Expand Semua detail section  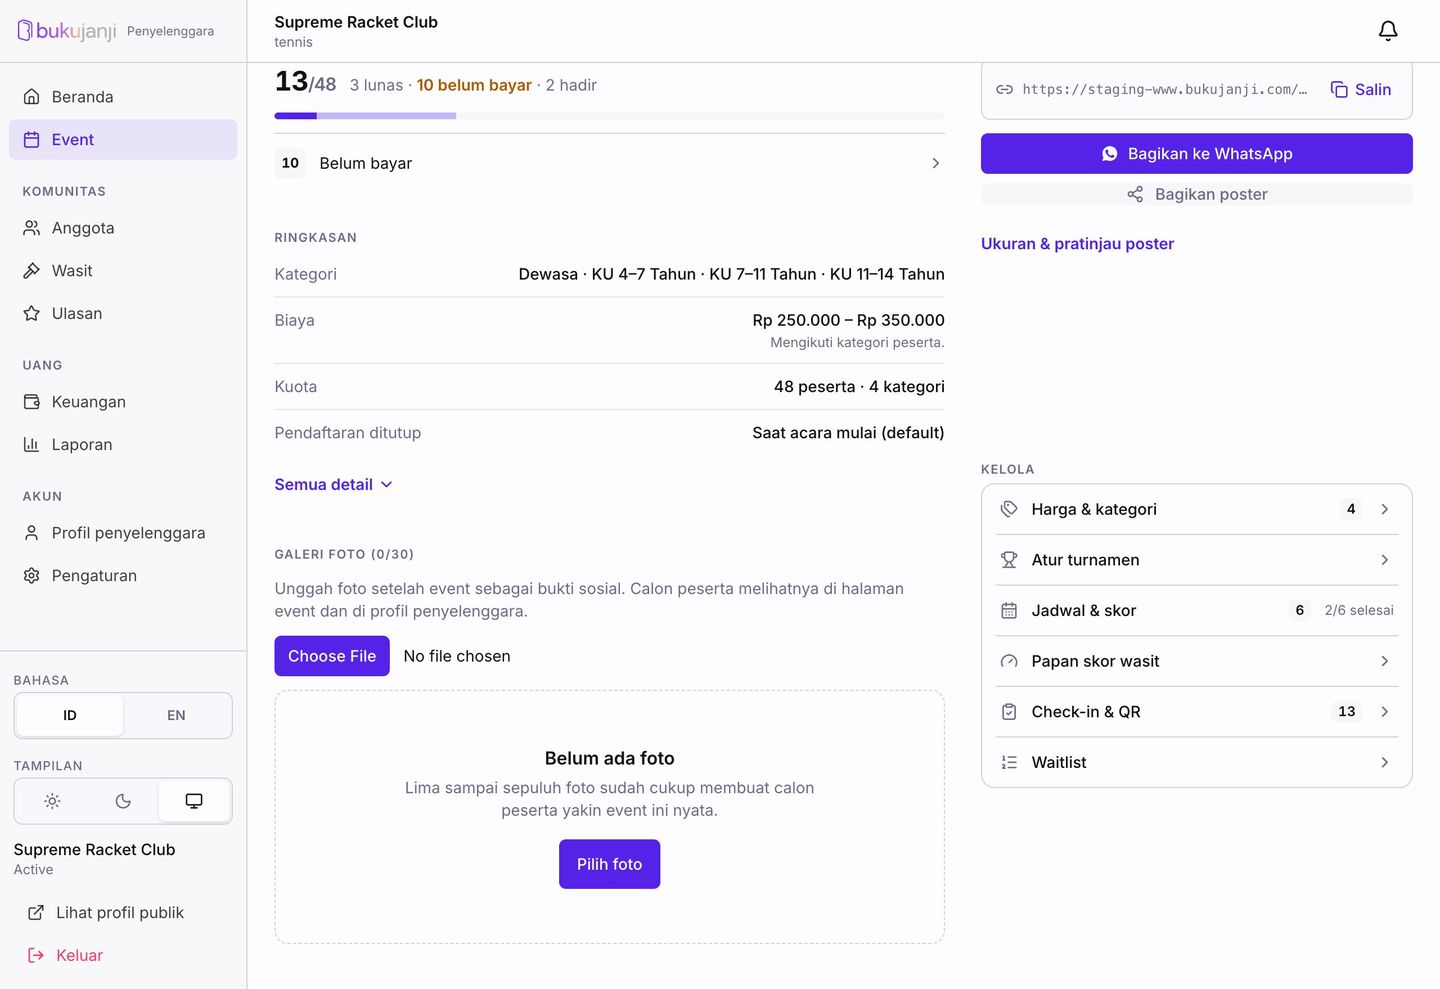(x=334, y=485)
